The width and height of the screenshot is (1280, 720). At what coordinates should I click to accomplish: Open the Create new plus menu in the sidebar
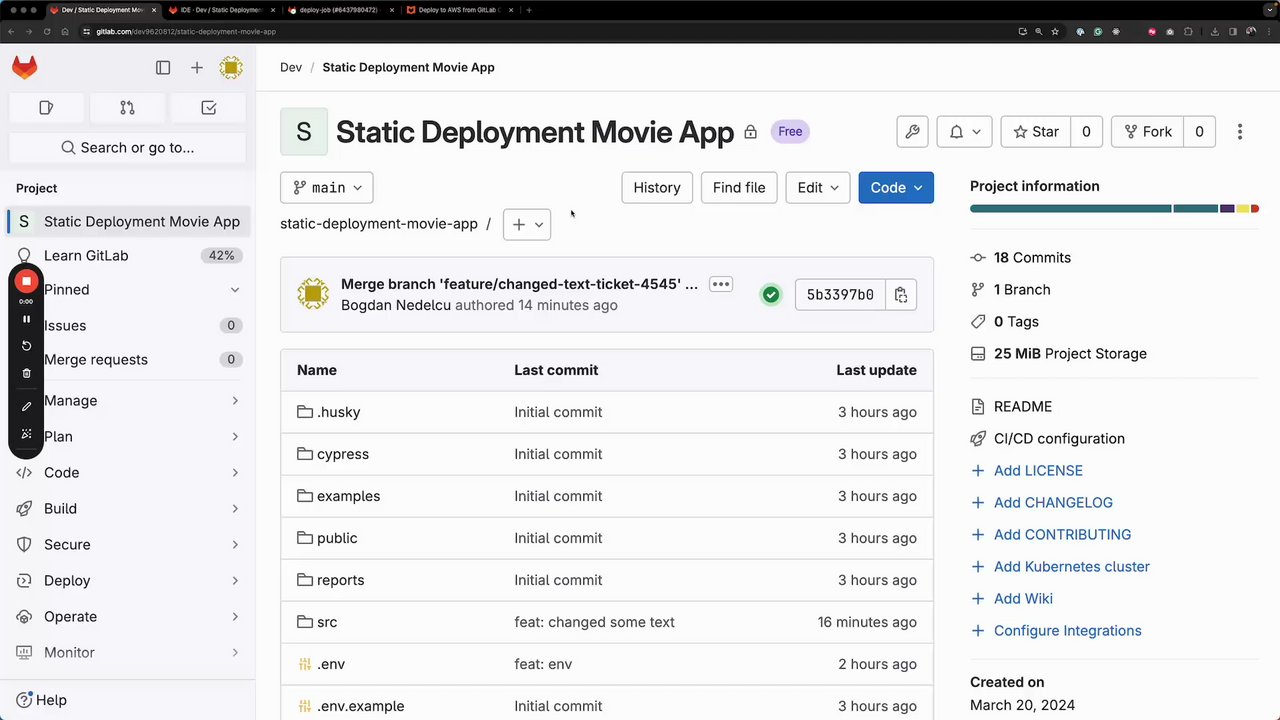coord(197,68)
